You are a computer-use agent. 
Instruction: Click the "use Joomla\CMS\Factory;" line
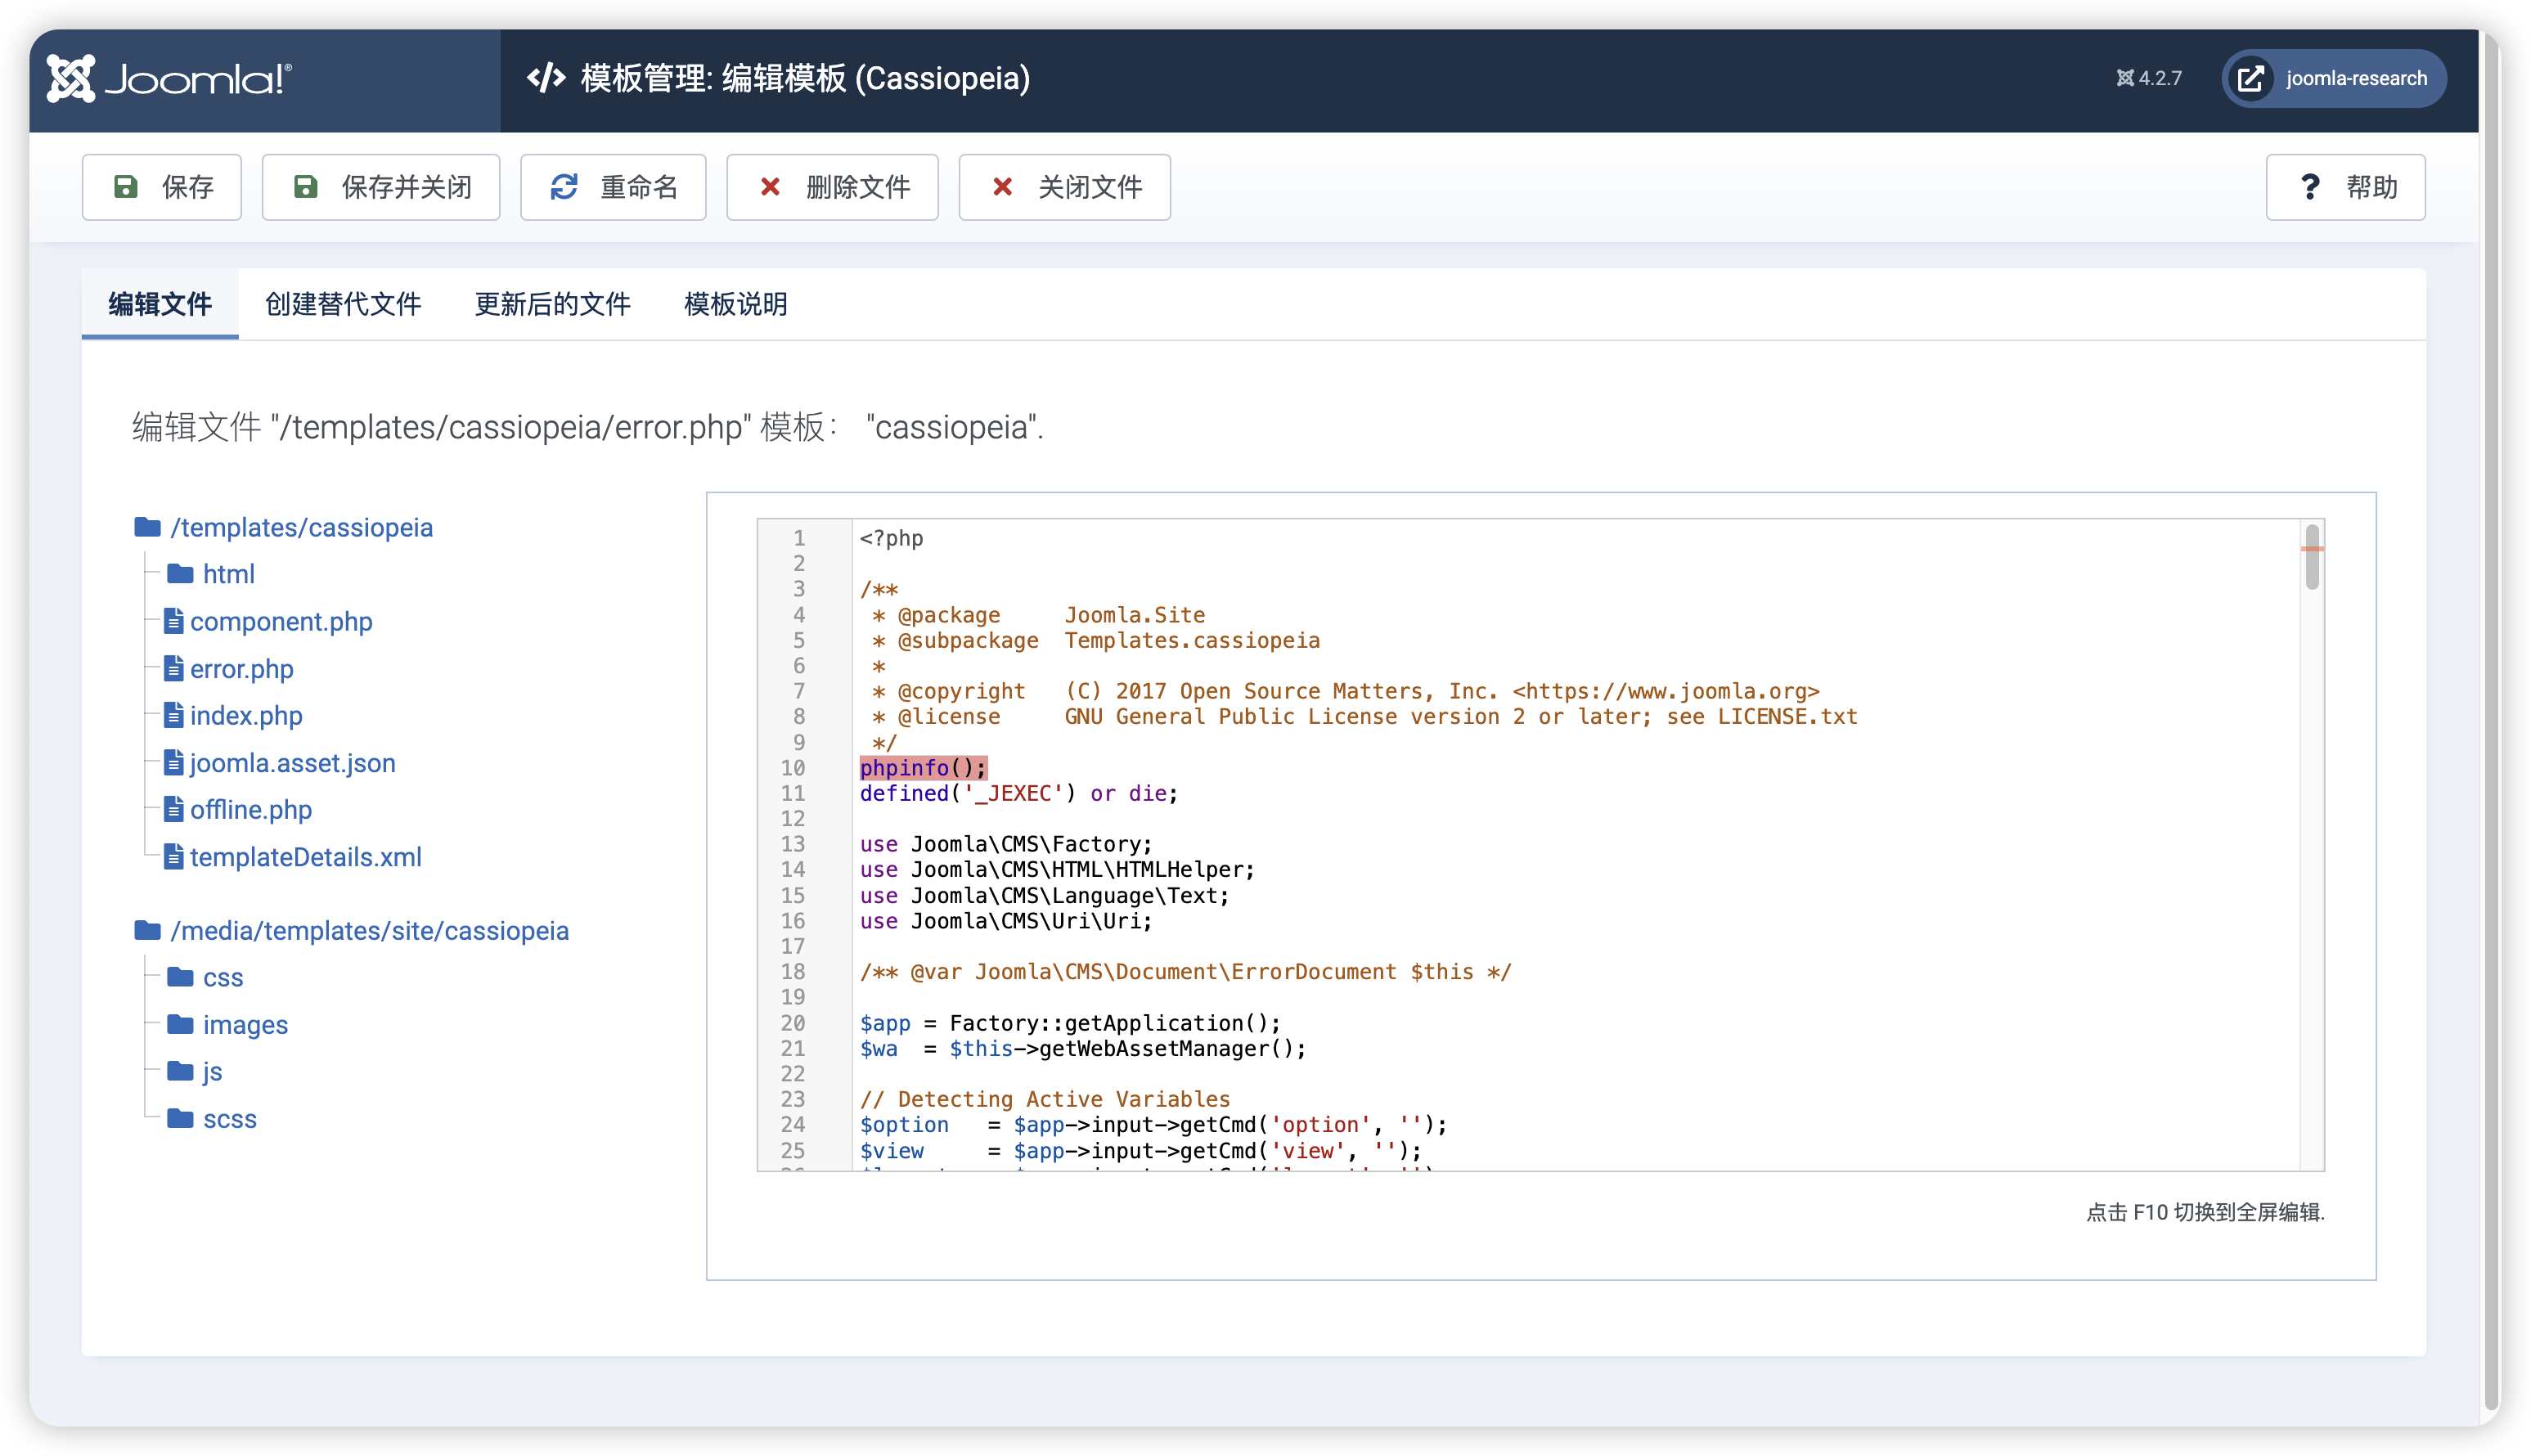click(x=1005, y=844)
